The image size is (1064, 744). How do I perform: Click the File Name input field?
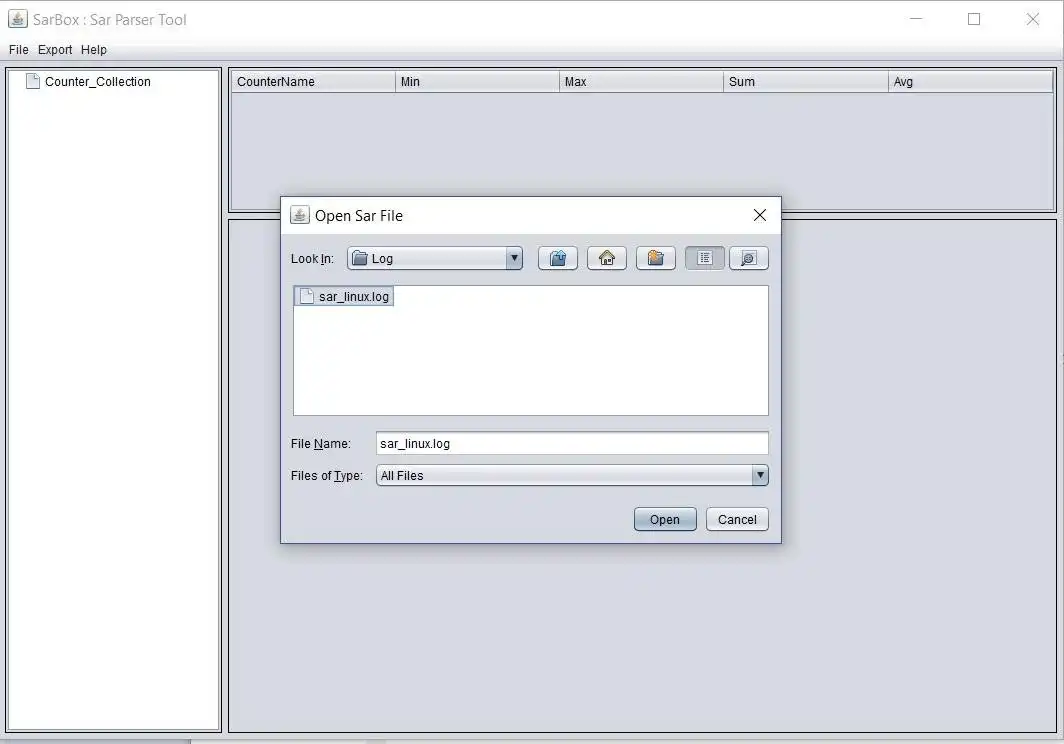(x=572, y=443)
